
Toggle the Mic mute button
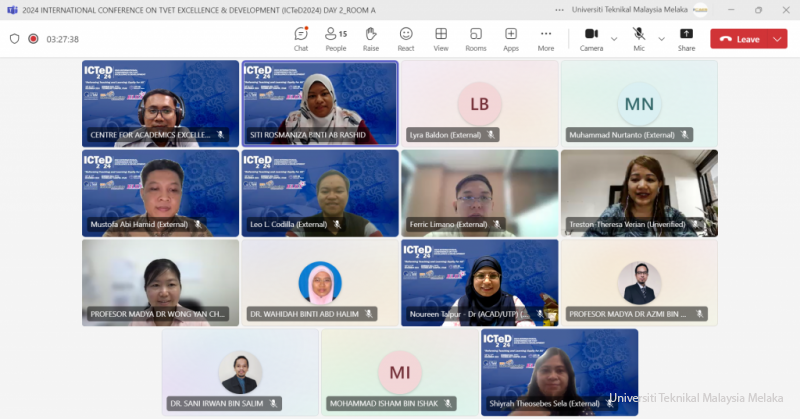(639, 38)
